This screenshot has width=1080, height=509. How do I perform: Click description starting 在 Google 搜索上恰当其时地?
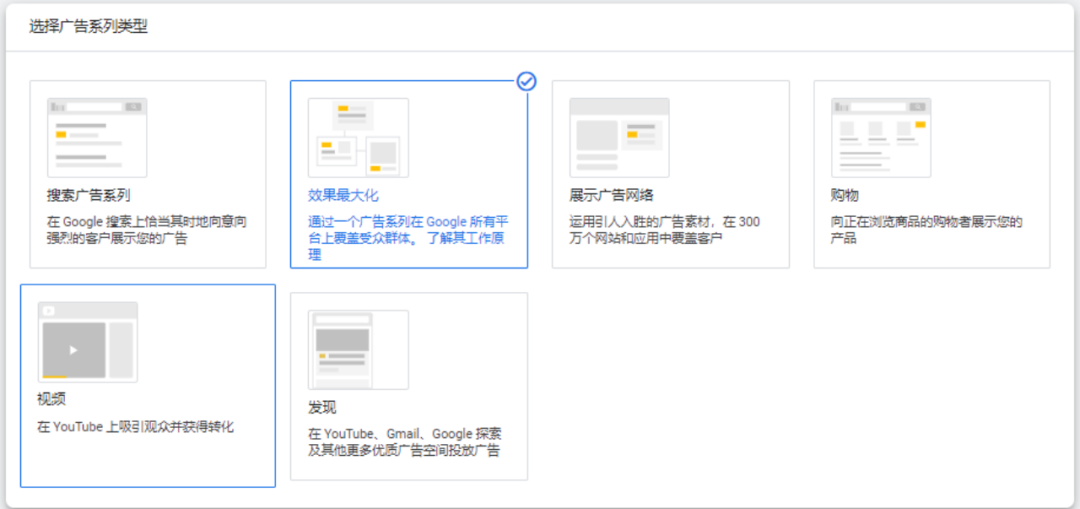147,231
